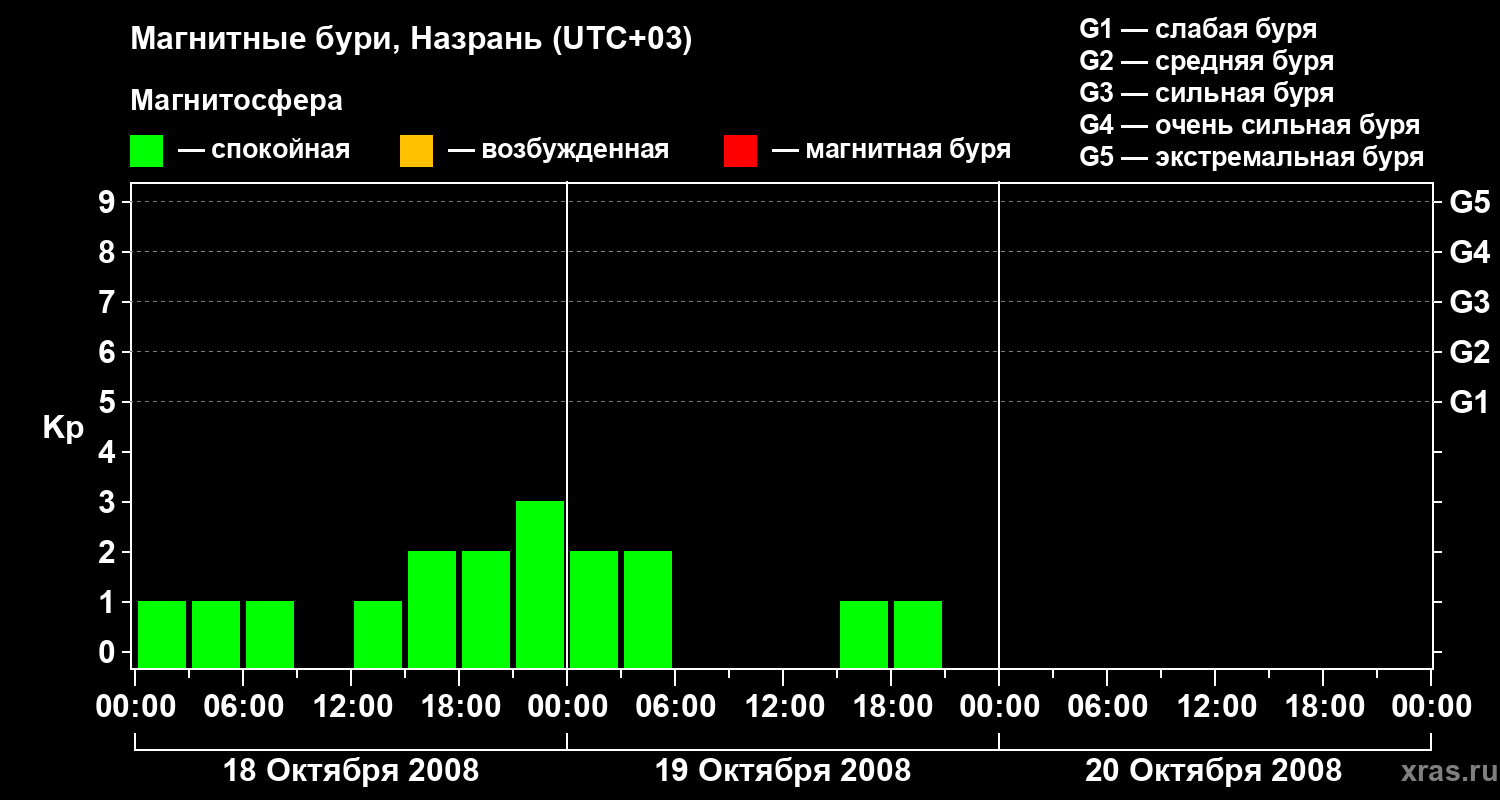Click the 00:00 label starting 19 Октября
This screenshot has height=800, width=1500.
(567, 707)
